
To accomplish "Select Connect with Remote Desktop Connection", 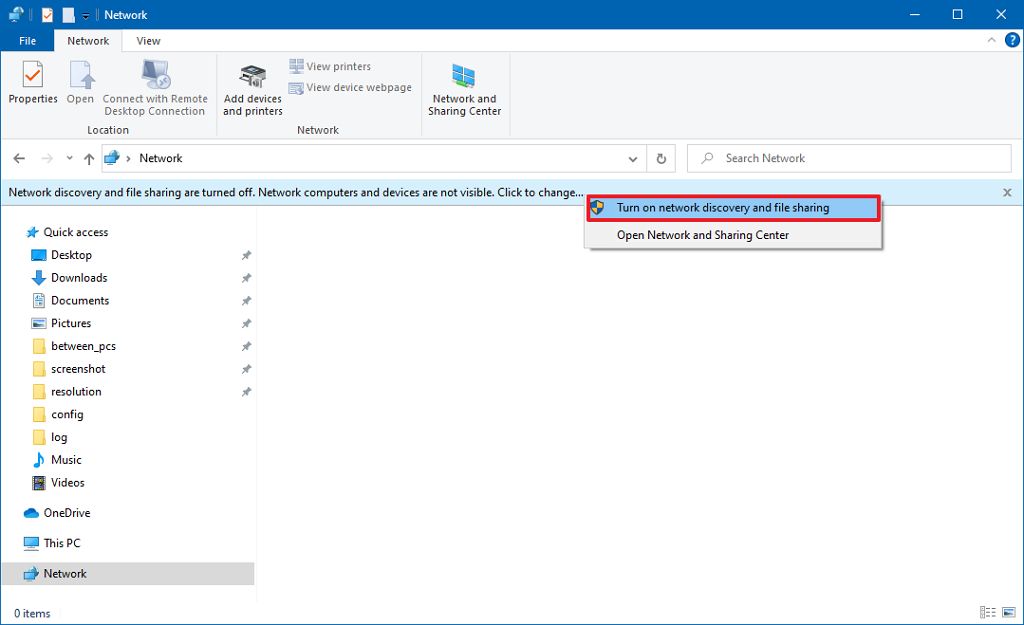I will [155, 88].
